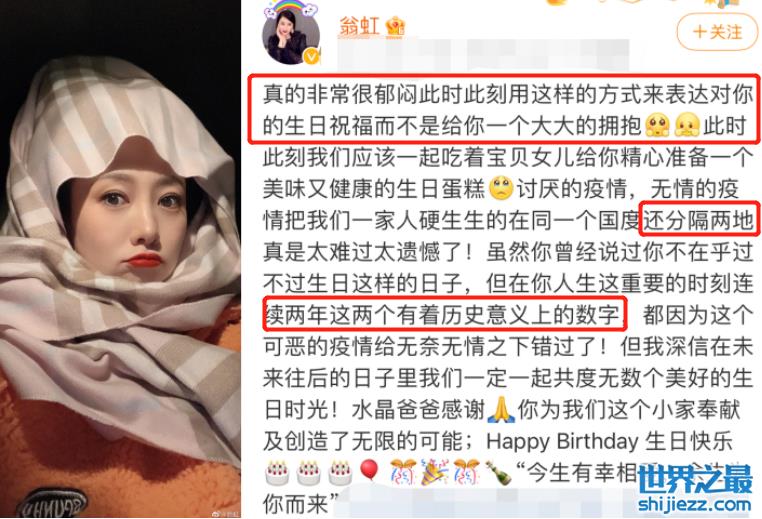Image resolution: width=762 pixels, height=519 pixels.
Task: Click the first hugging face emoji
Action: pyautogui.click(x=658, y=125)
